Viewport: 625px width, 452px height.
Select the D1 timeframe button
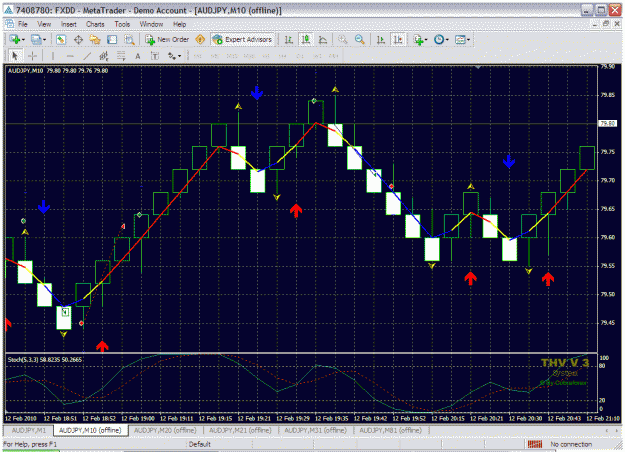tap(300, 56)
